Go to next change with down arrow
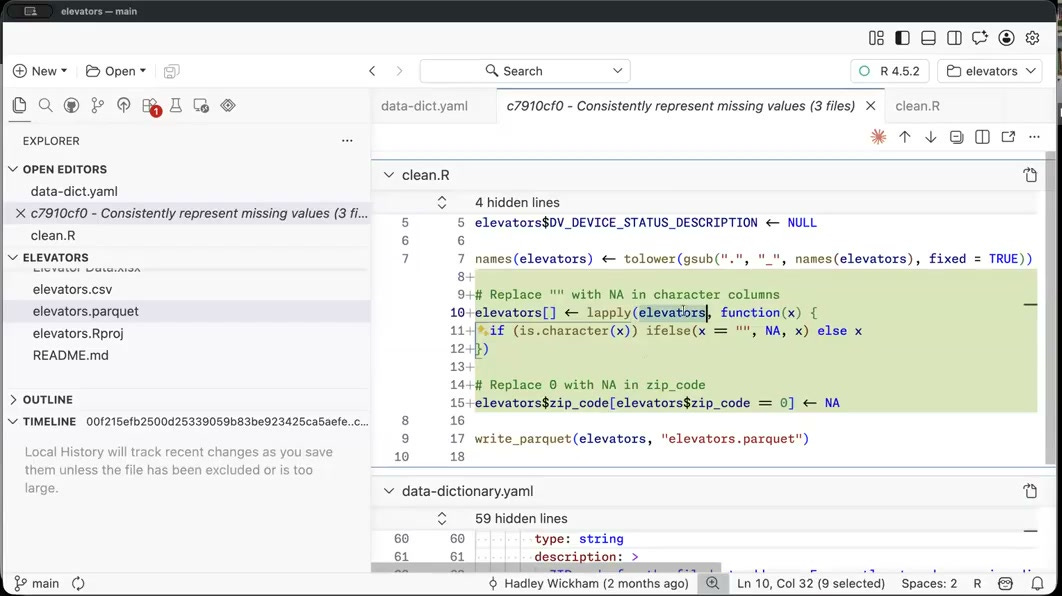This screenshot has width=1062, height=596. (x=931, y=137)
